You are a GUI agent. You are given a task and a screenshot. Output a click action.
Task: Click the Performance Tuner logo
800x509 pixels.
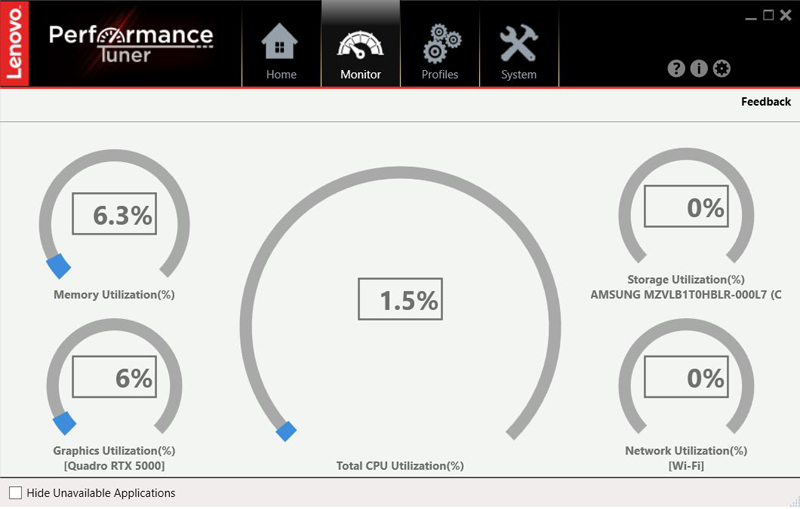point(131,43)
